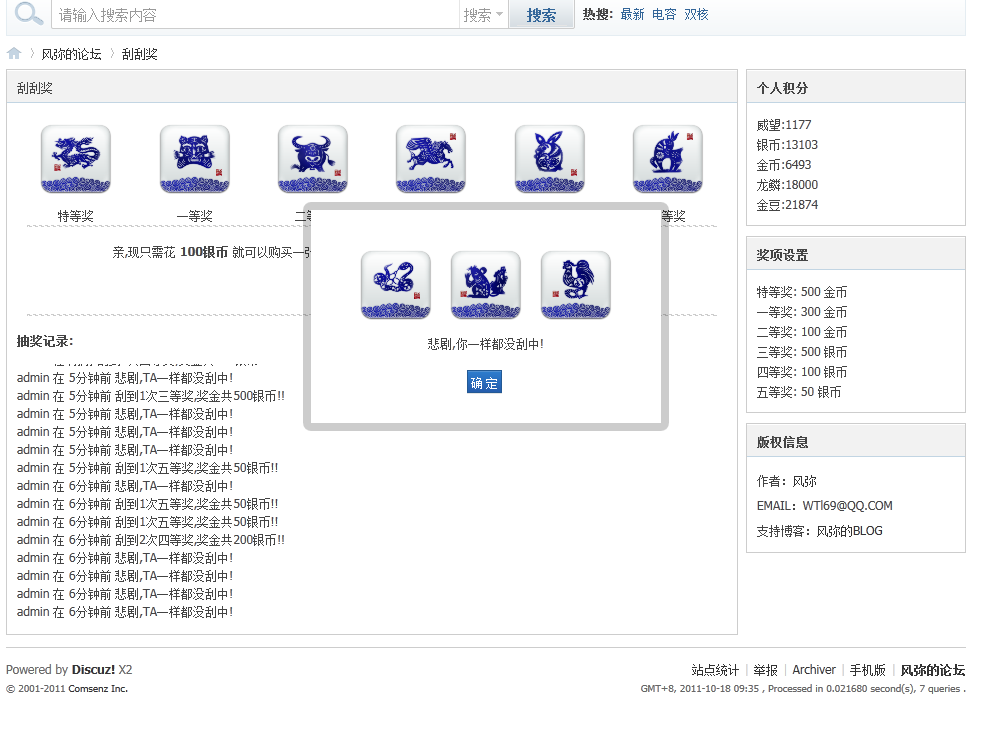This screenshot has height=737, width=995.
Task: Open hot search link 双核
Action: [x=696, y=14]
